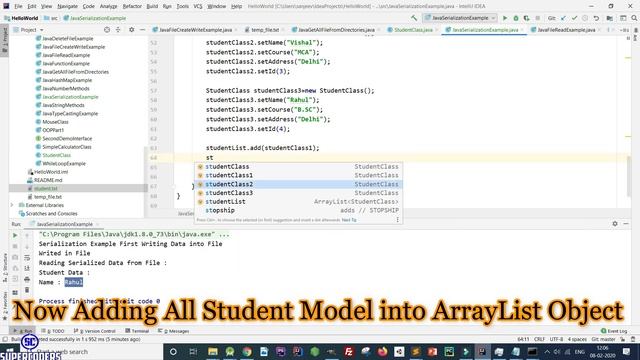Click the Git revert (rollback) icon

[x=596, y=18]
